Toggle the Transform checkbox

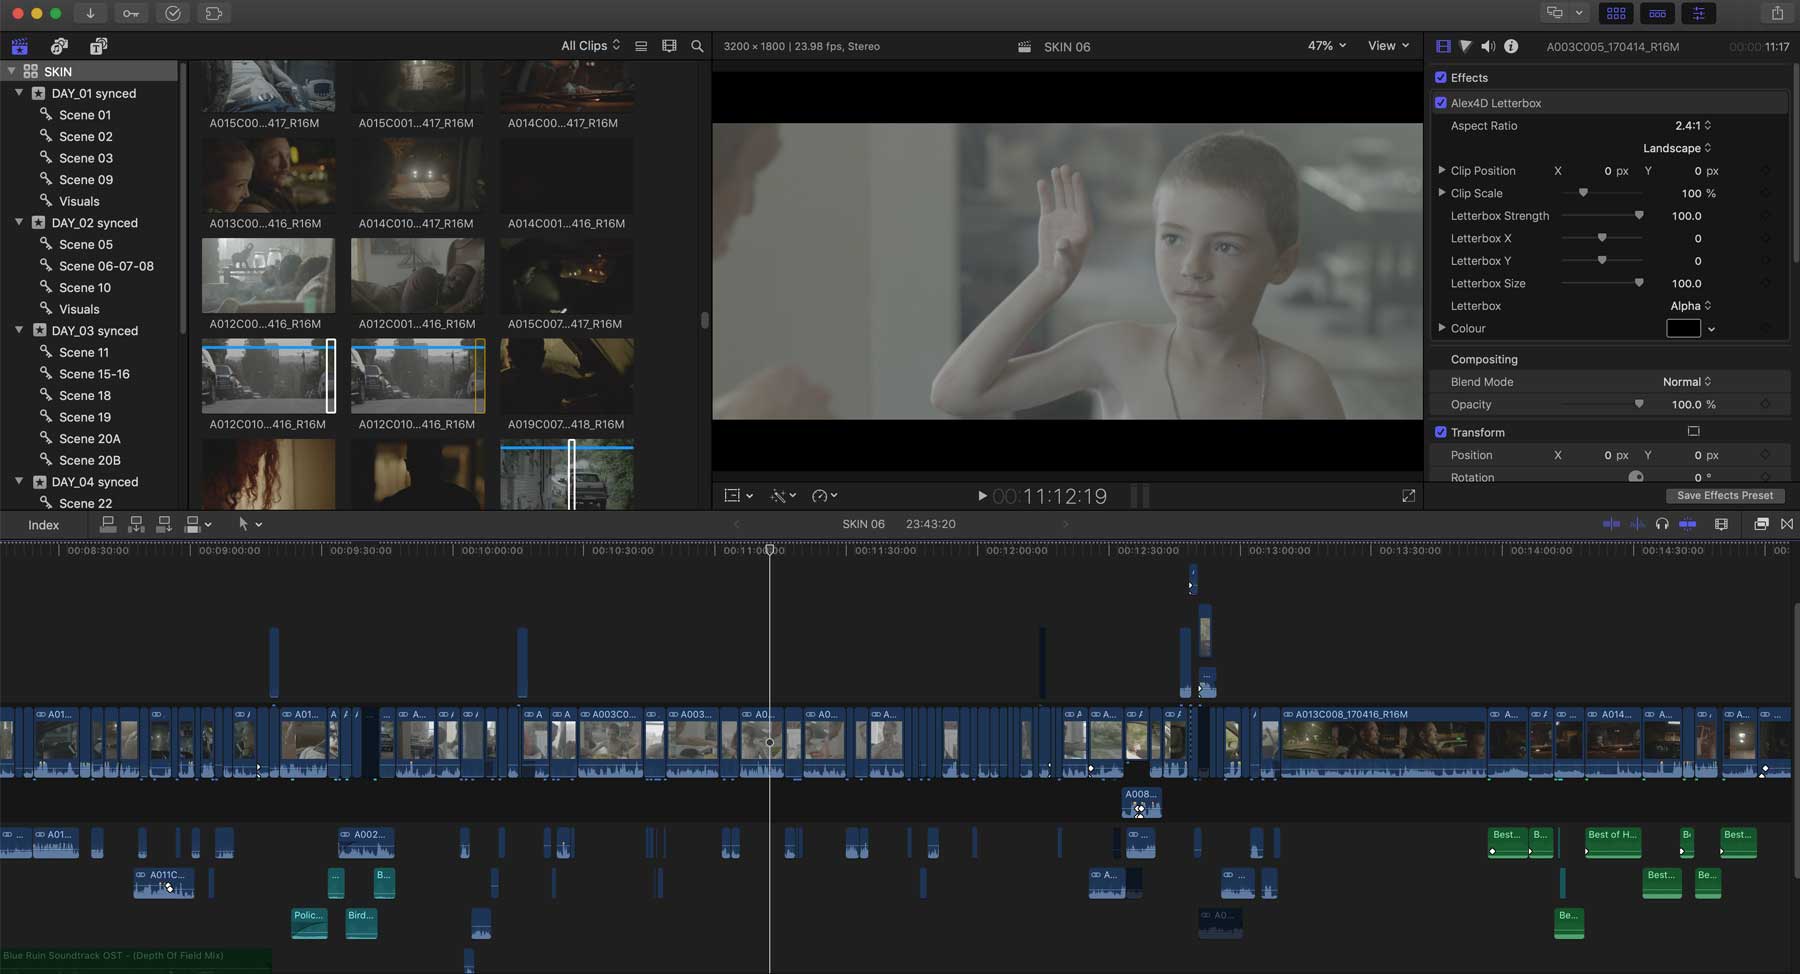[1441, 432]
